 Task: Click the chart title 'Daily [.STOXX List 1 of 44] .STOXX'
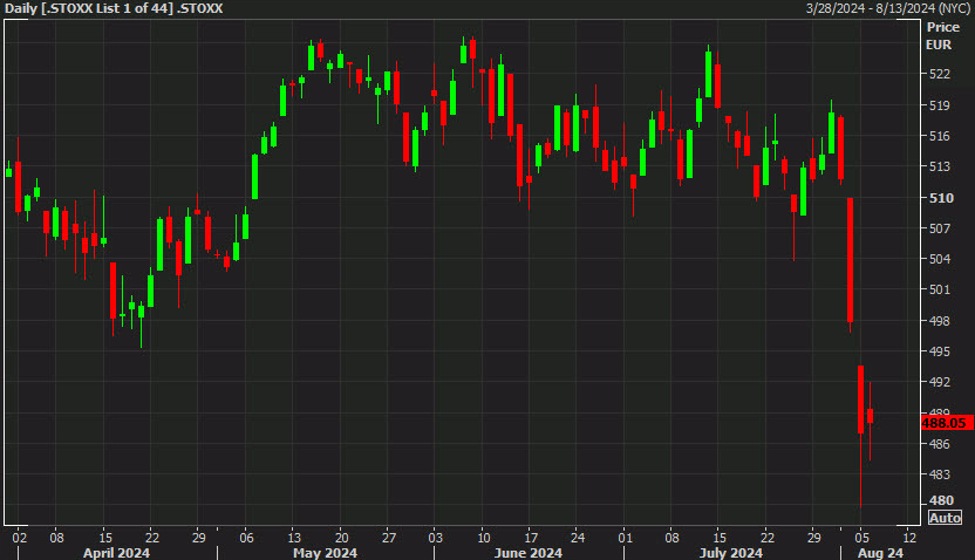tap(113, 9)
